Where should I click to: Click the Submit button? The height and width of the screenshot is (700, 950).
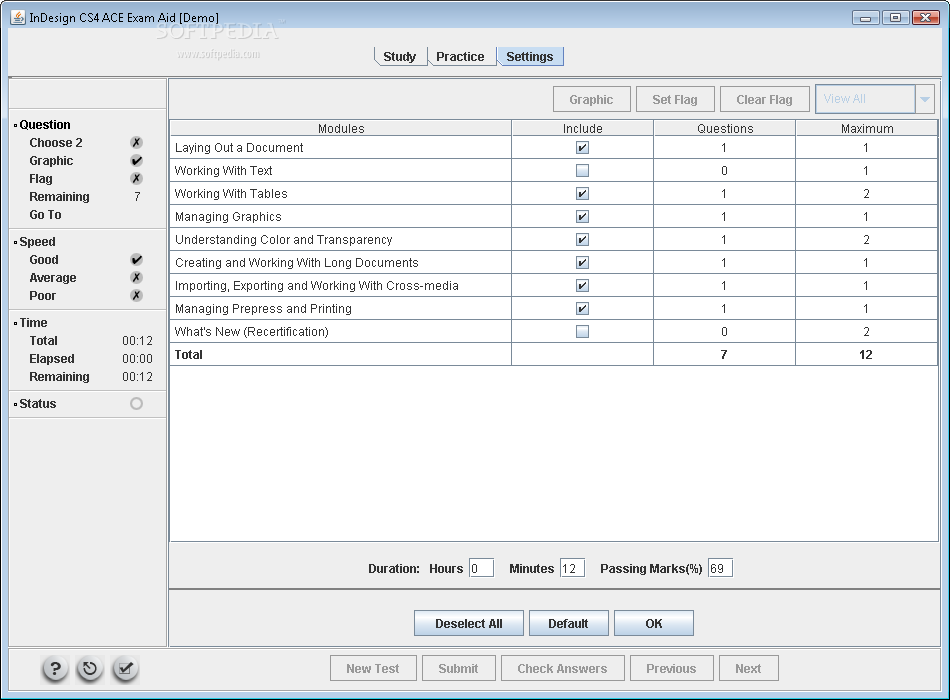[459, 668]
